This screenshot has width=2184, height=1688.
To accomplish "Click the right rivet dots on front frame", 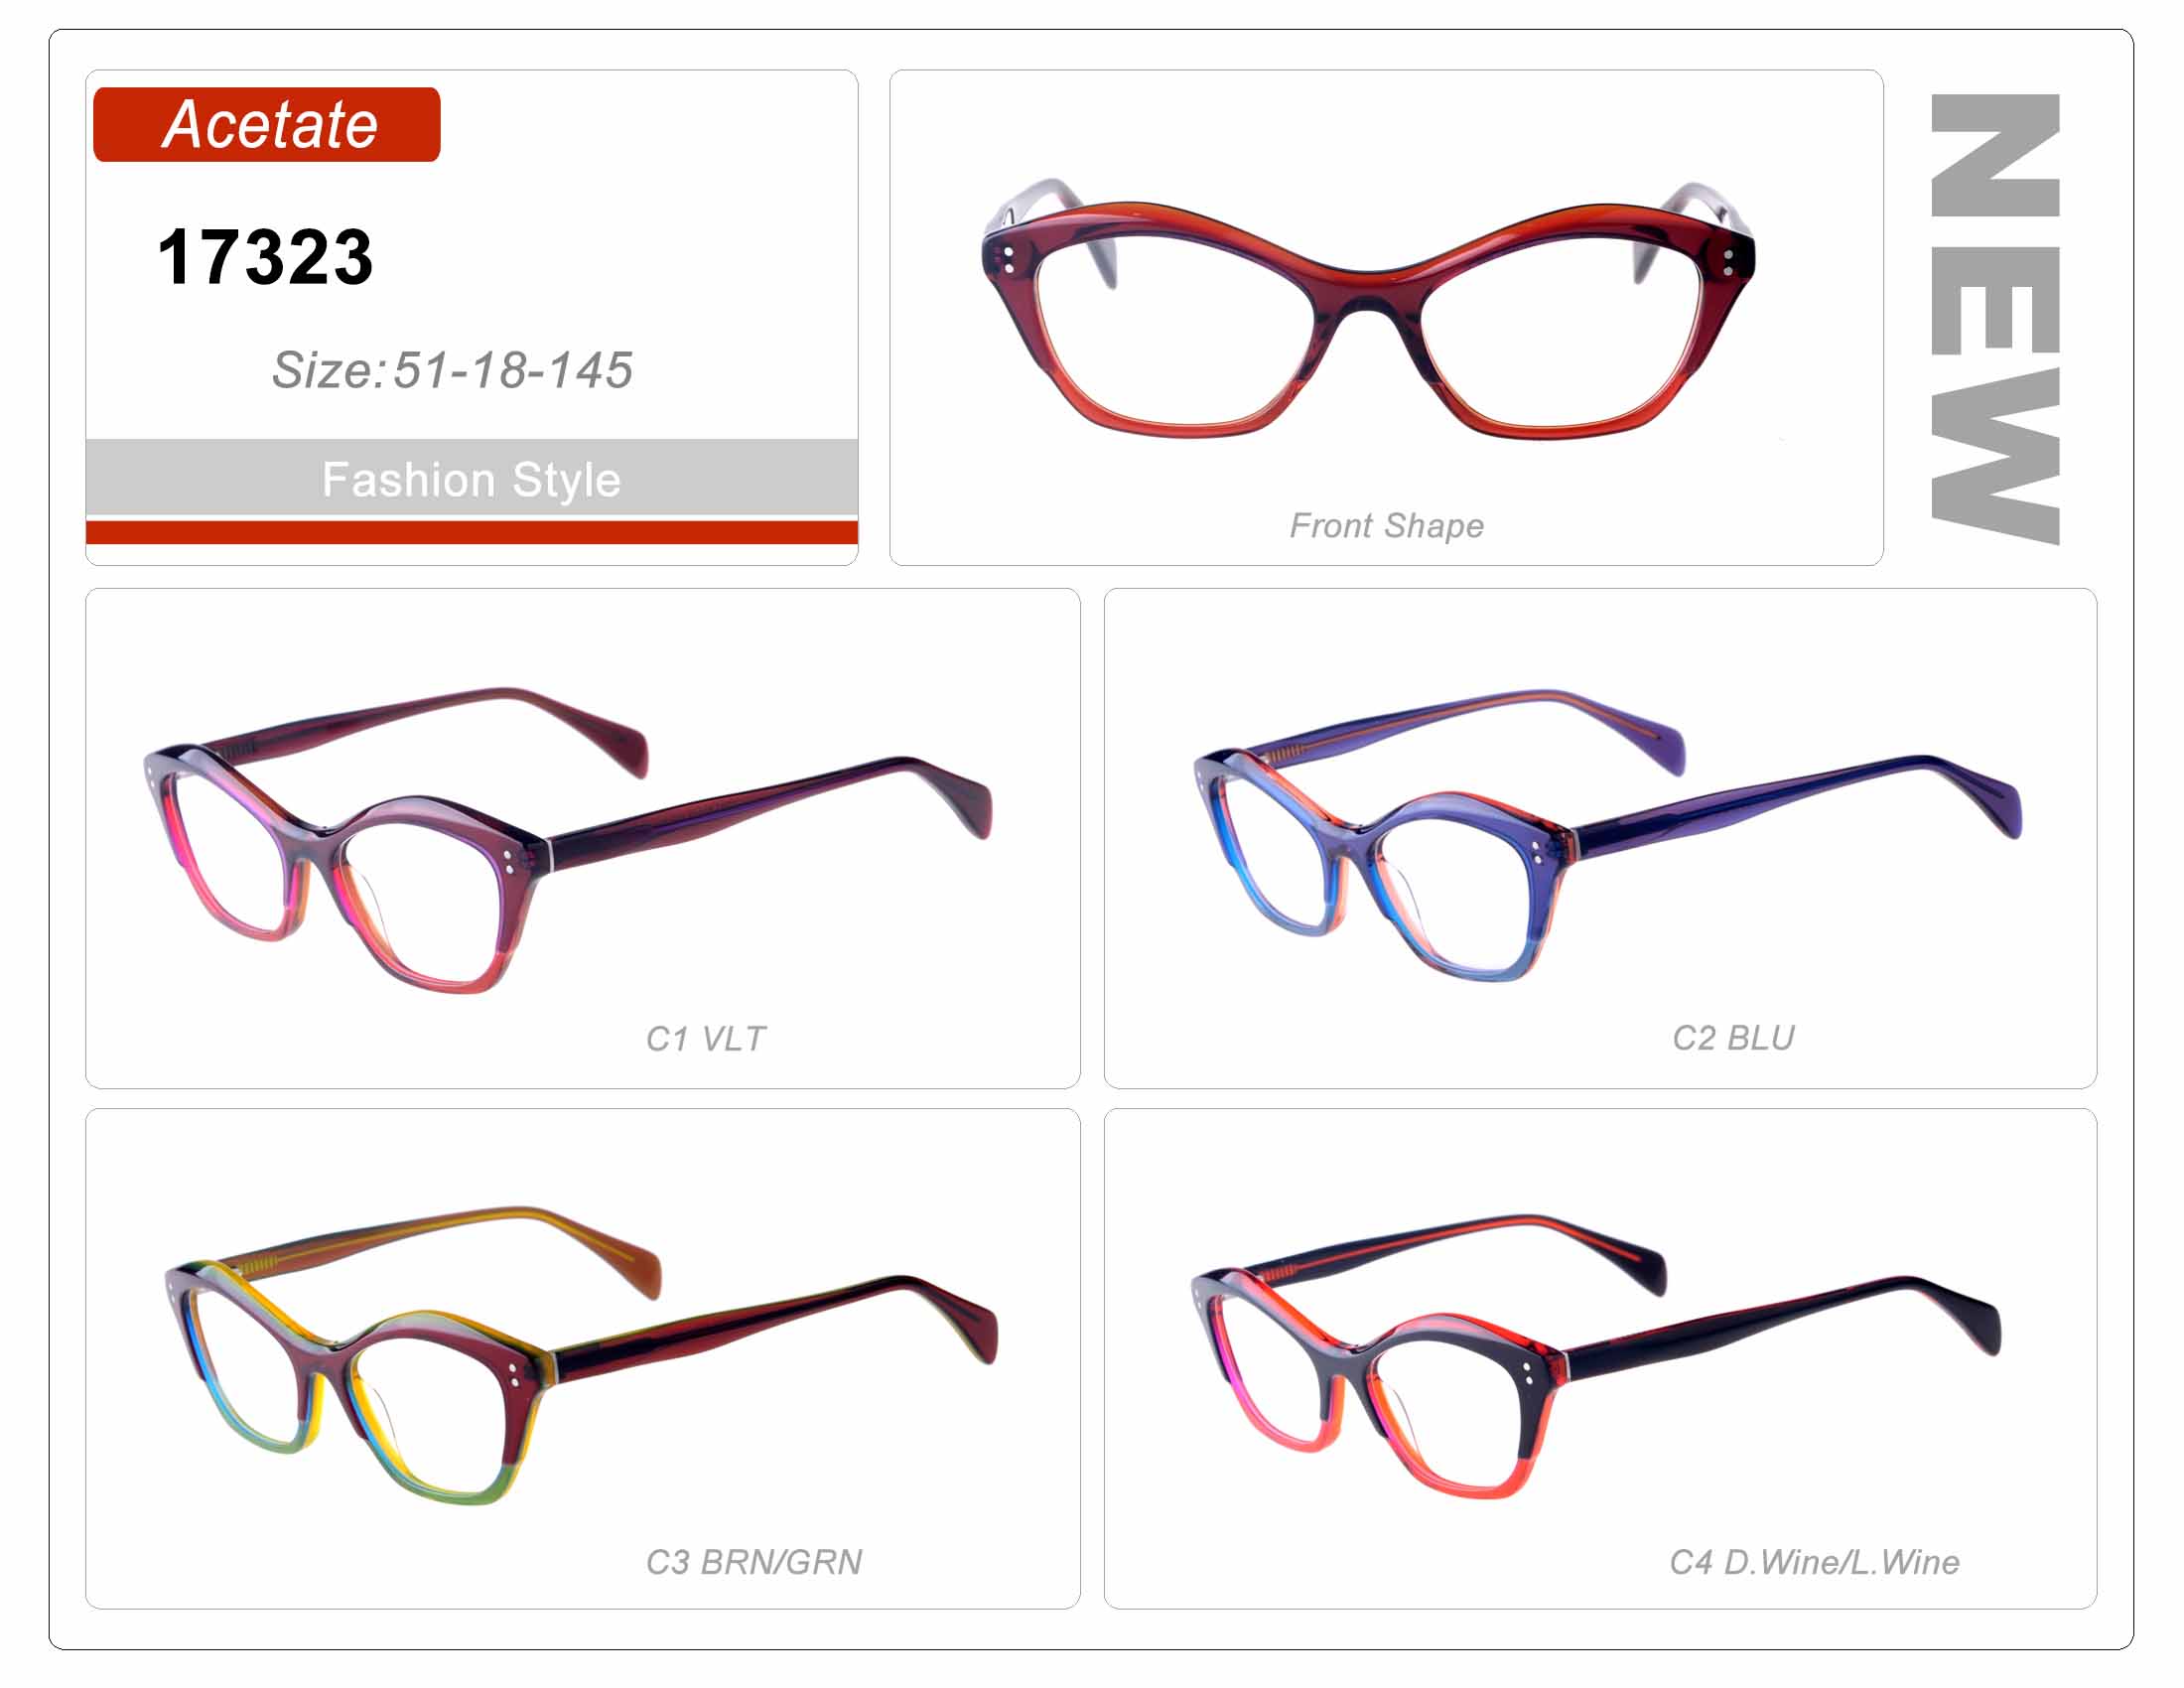I will 1728,262.
